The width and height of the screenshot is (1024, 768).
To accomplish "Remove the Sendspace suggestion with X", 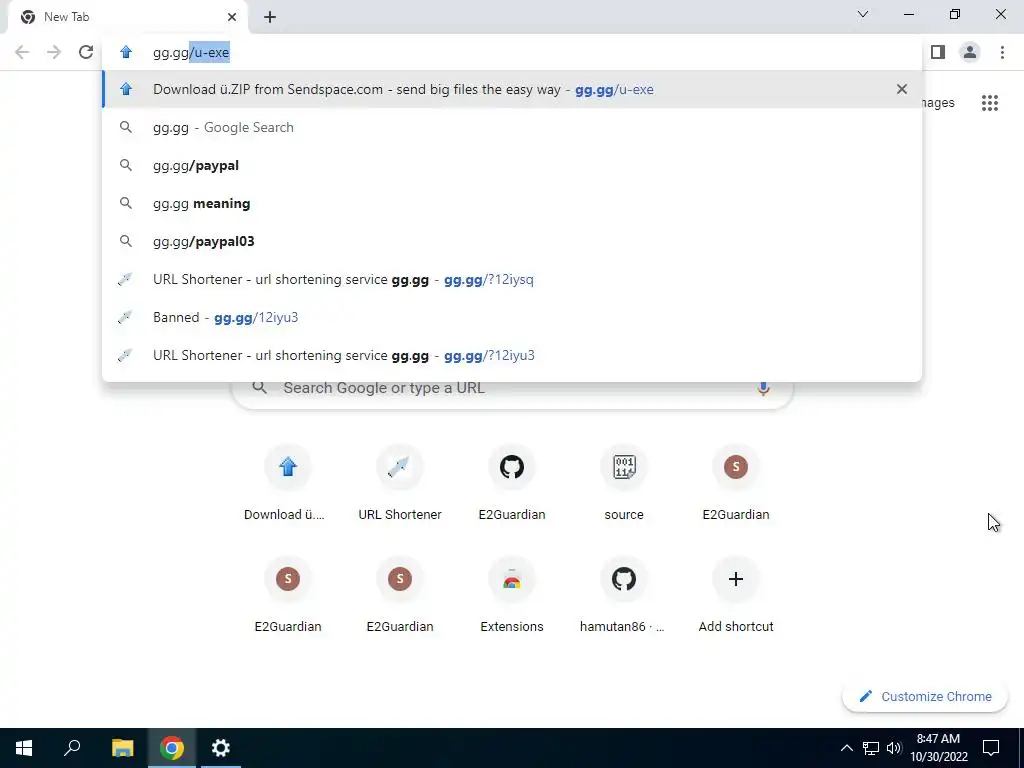I will (902, 89).
